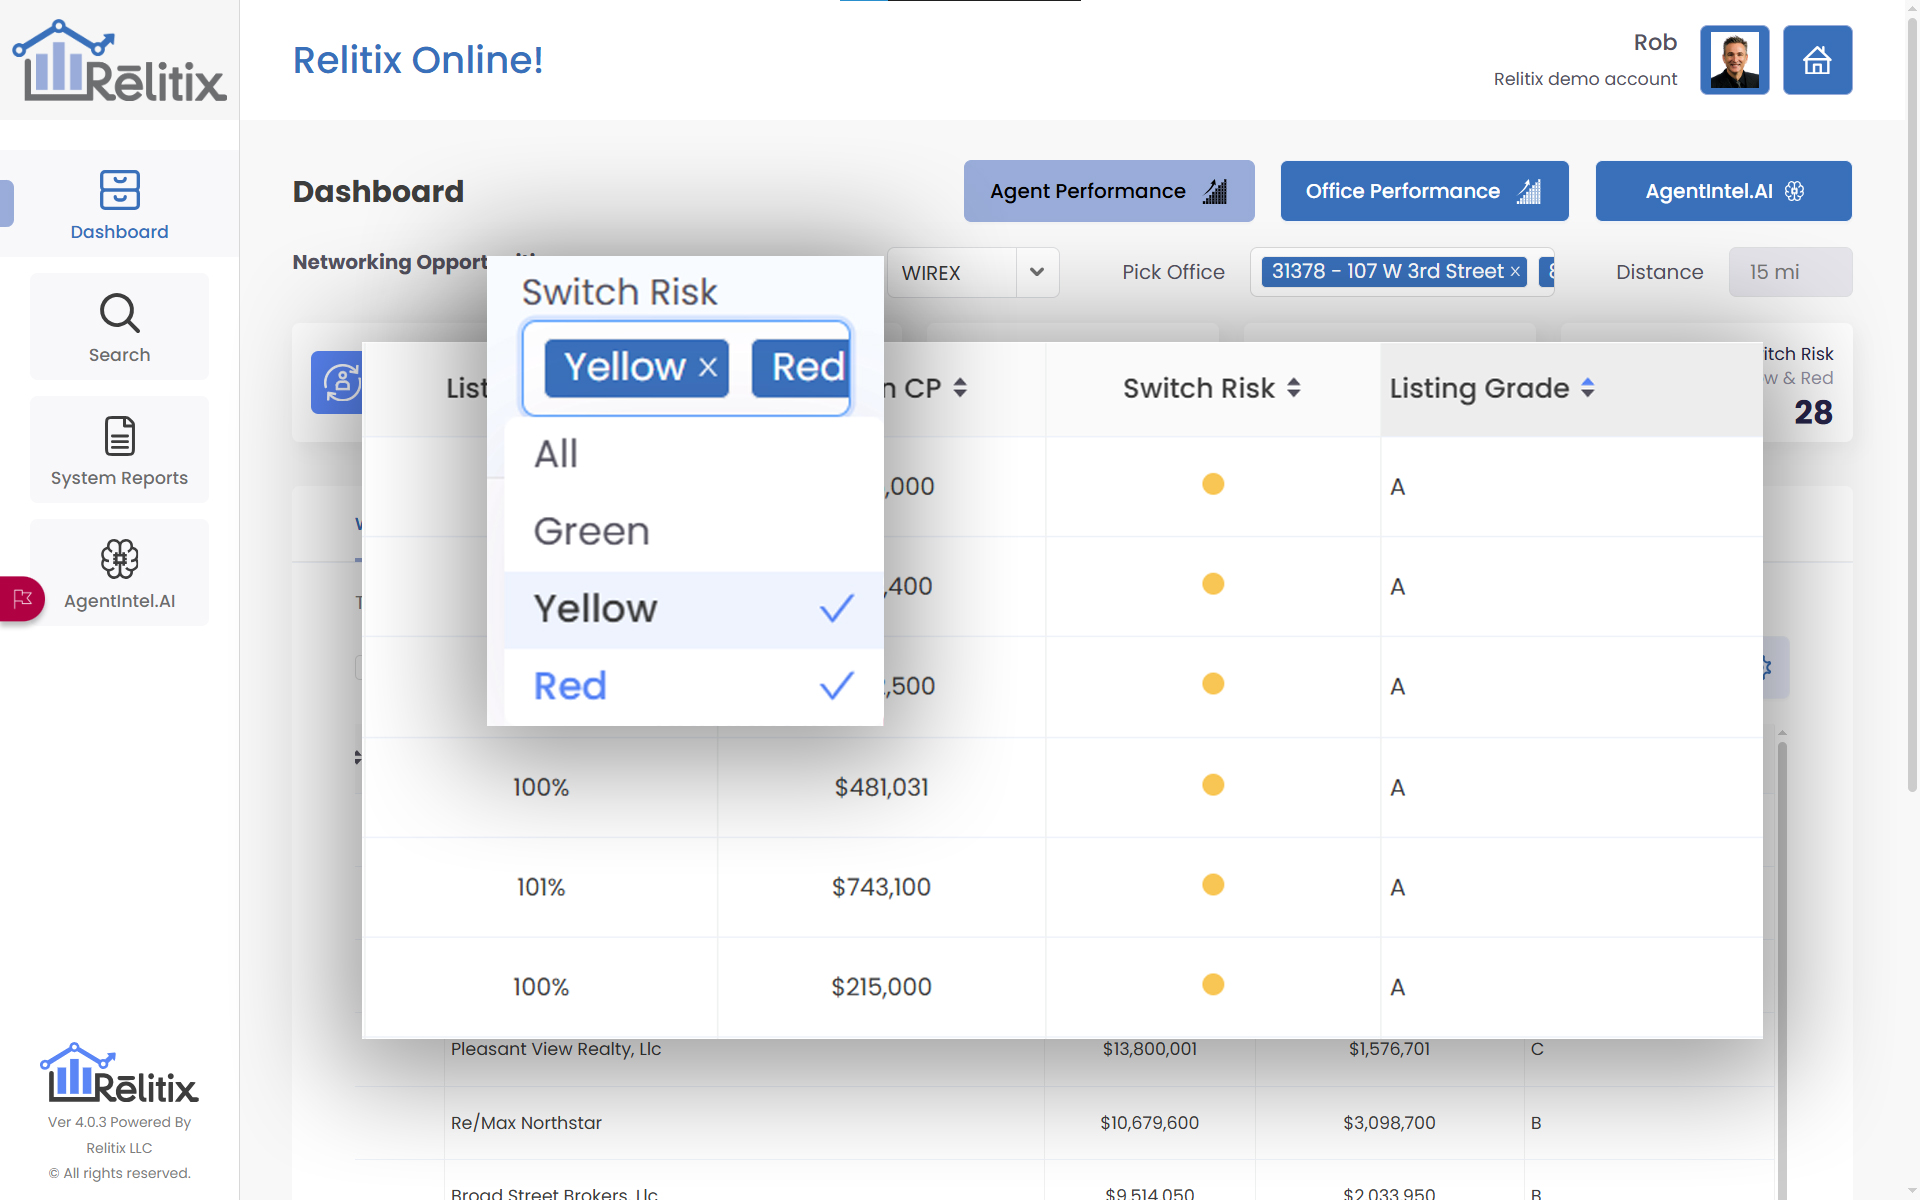Image resolution: width=1920 pixels, height=1200 pixels.
Task: Click Rob's profile photo
Action: click(1734, 61)
